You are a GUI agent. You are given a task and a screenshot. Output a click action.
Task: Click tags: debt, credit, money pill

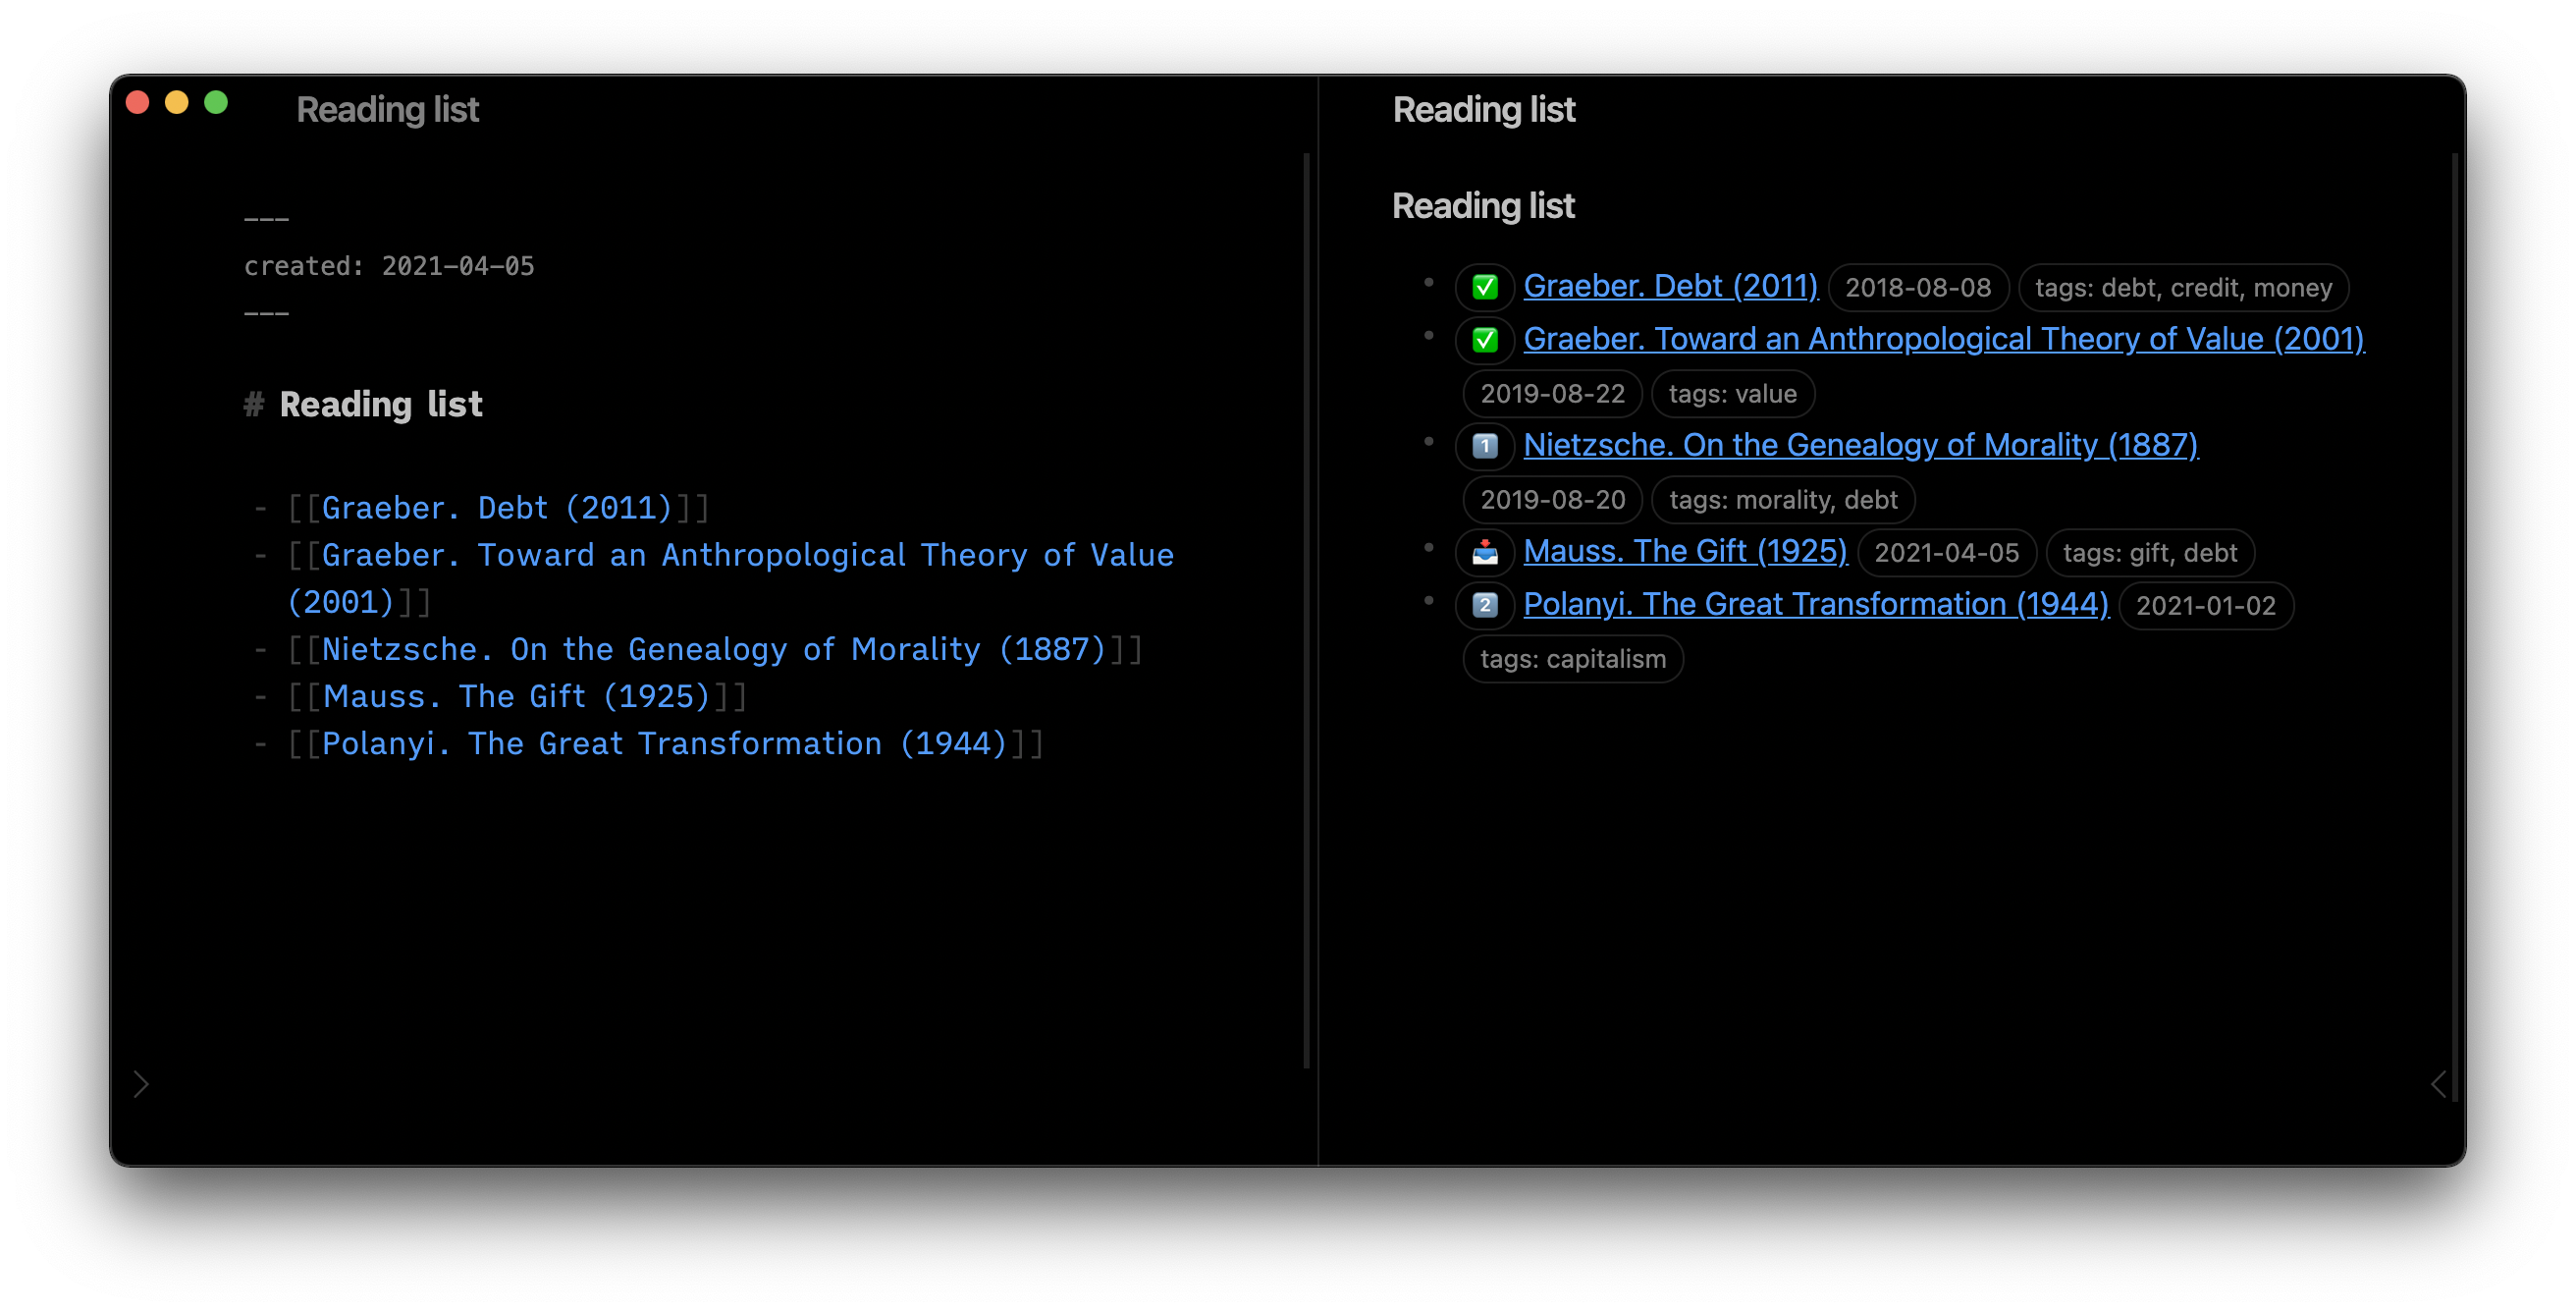pyautogui.click(x=2182, y=288)
